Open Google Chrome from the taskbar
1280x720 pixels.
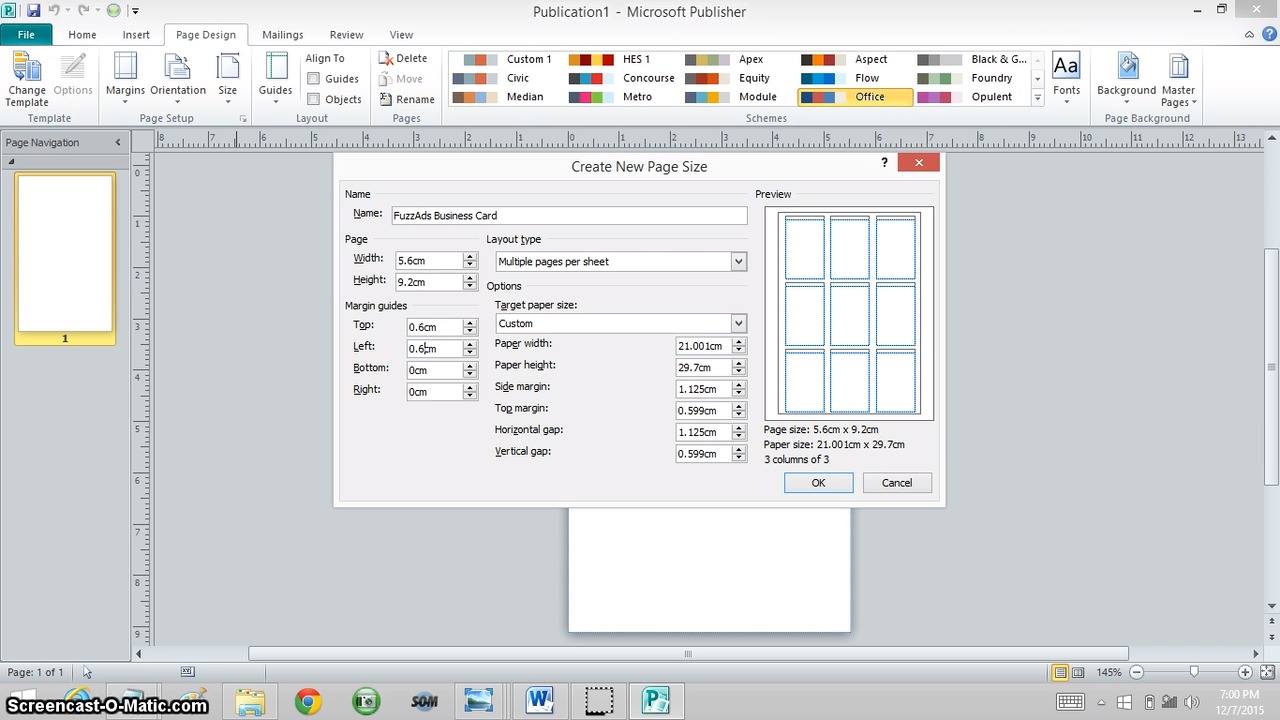click(x=308, y=701)
